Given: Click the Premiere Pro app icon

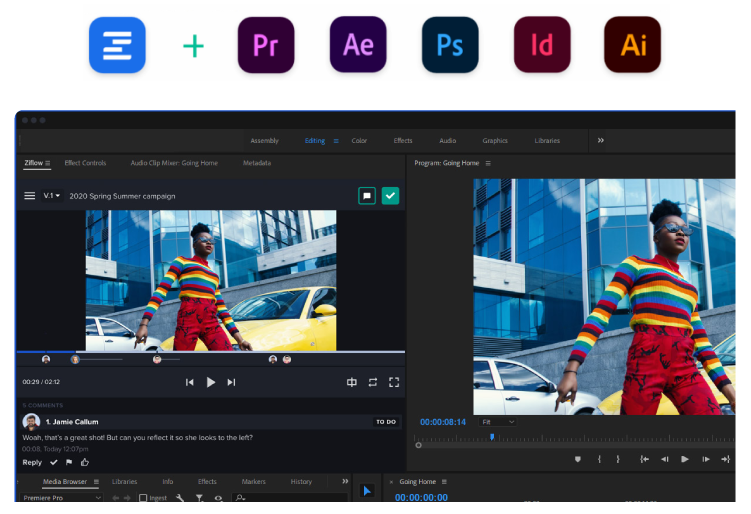Looking at the screenshot, I should click(266, 45).
